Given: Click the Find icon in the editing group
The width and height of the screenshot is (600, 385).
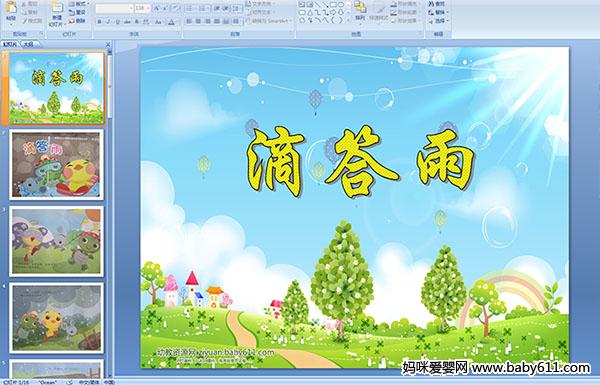Looking at the screenshot, I should (x=437, y=4).
